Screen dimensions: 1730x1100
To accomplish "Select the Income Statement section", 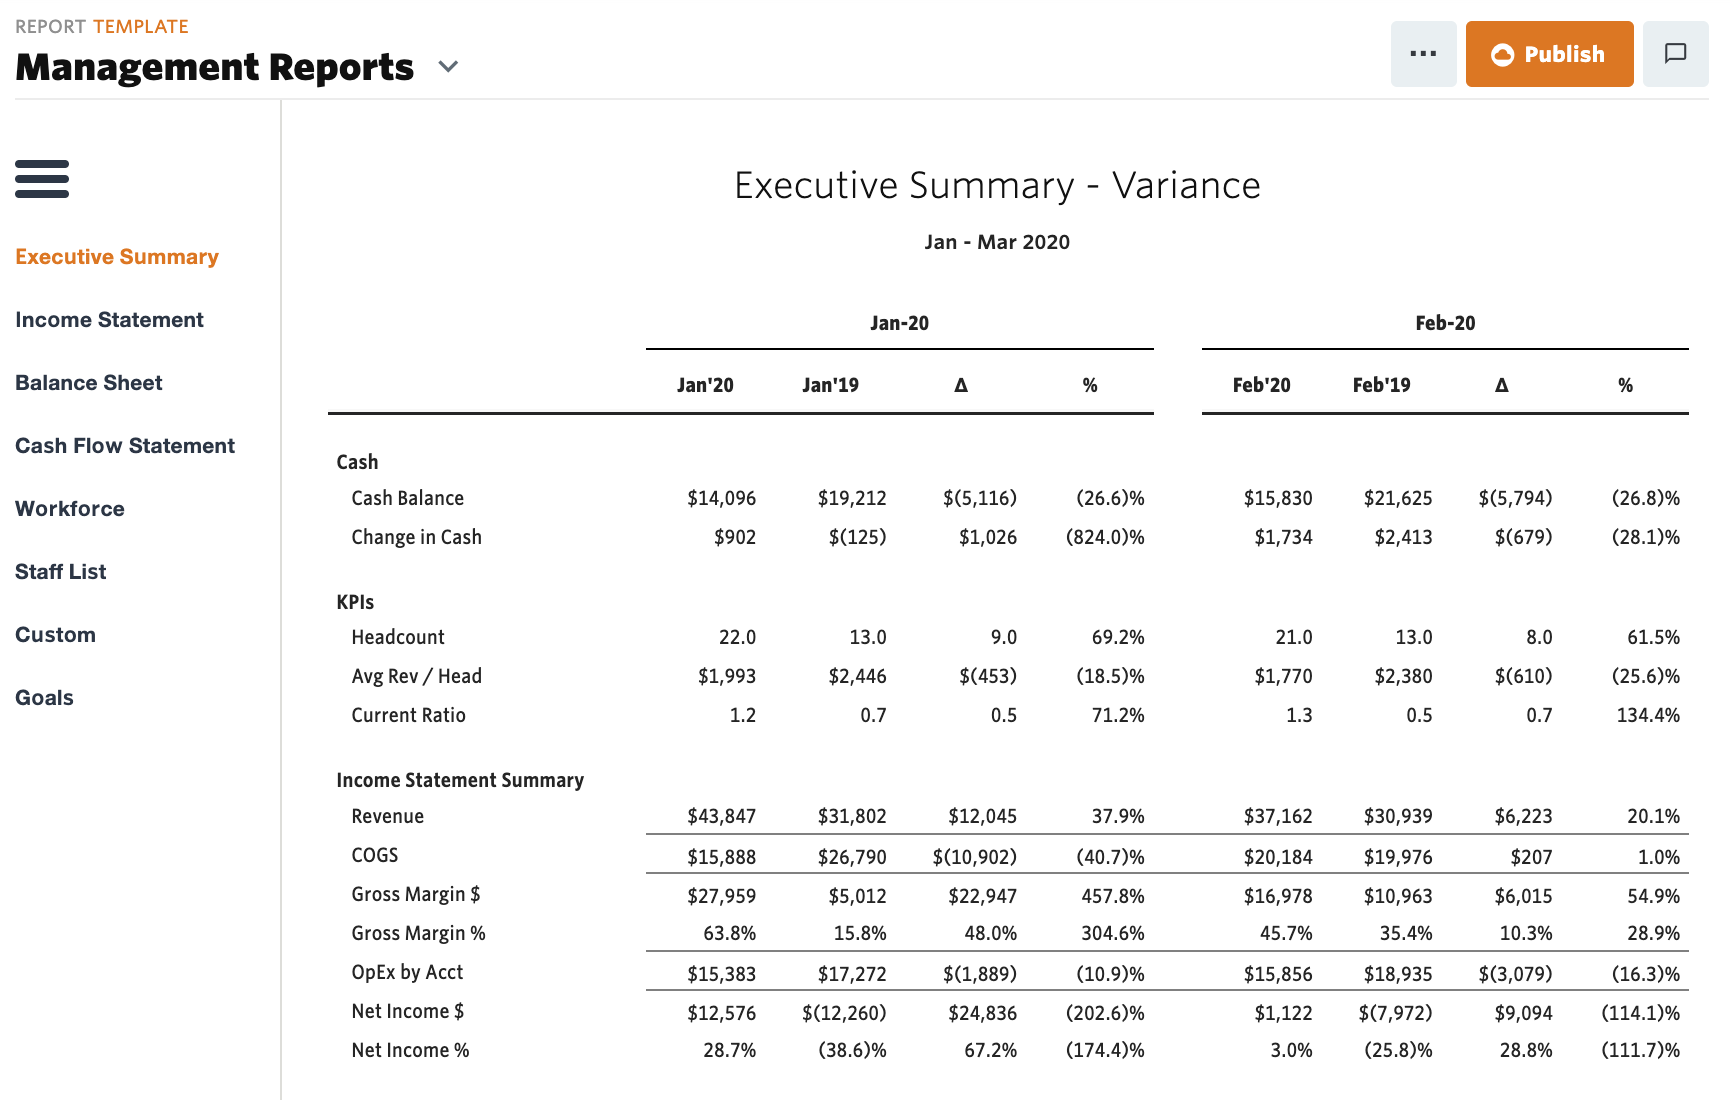I will click(x=109, y=319).
